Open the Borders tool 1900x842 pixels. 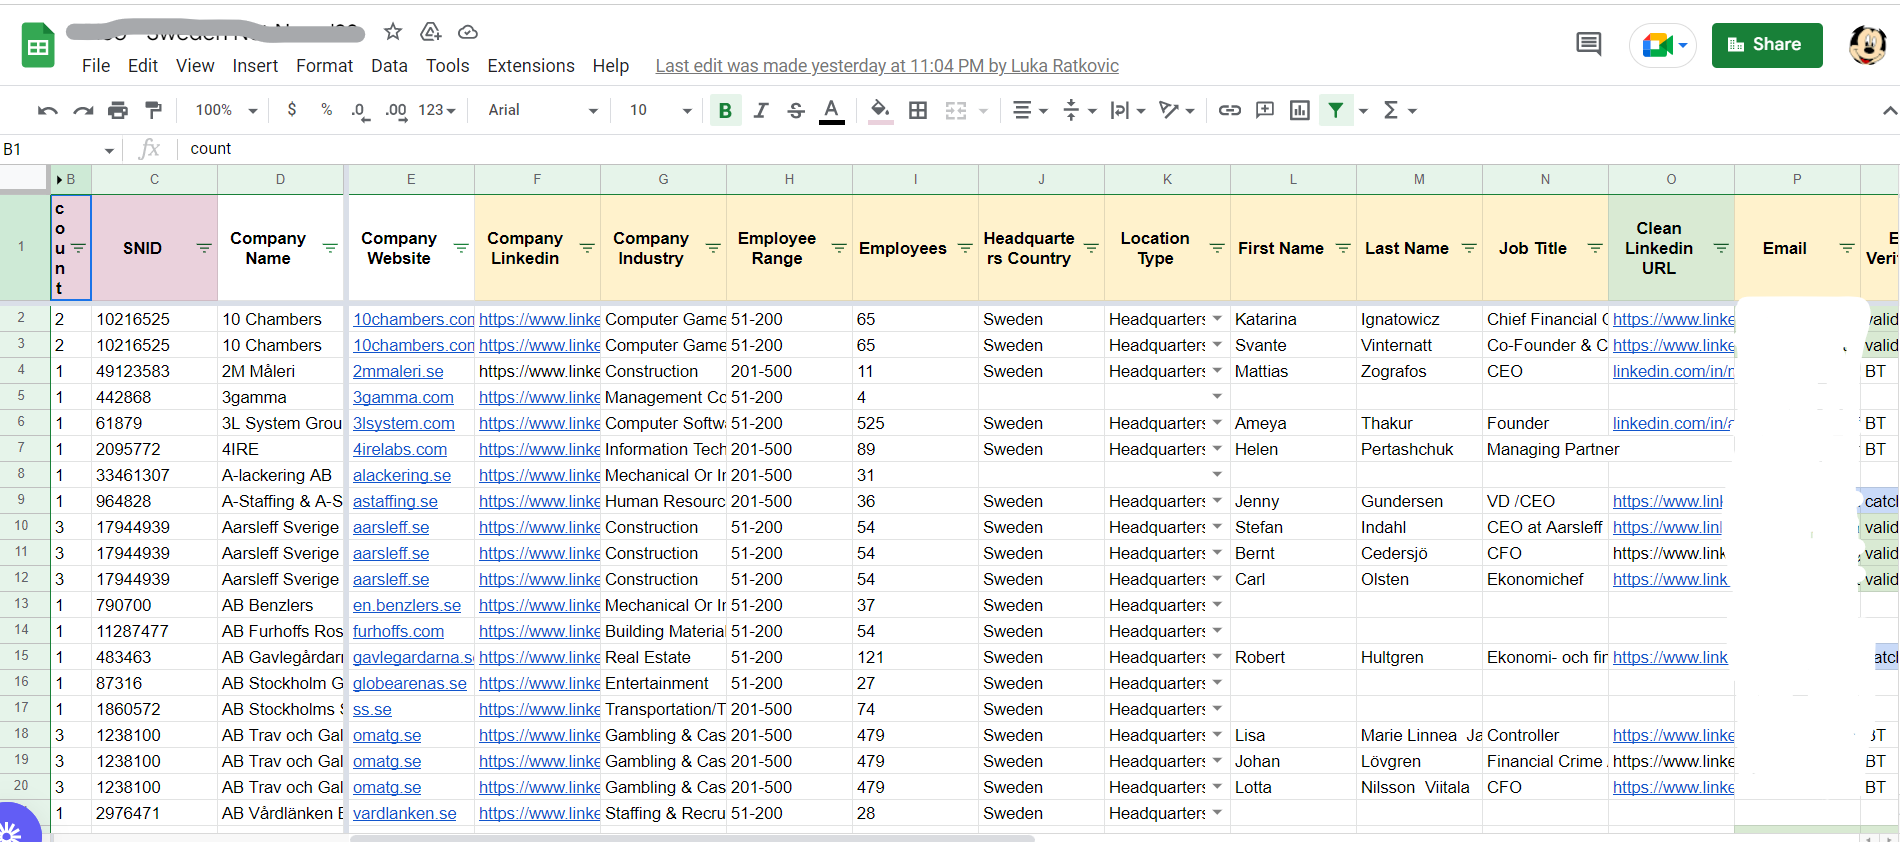click(917, 110)
